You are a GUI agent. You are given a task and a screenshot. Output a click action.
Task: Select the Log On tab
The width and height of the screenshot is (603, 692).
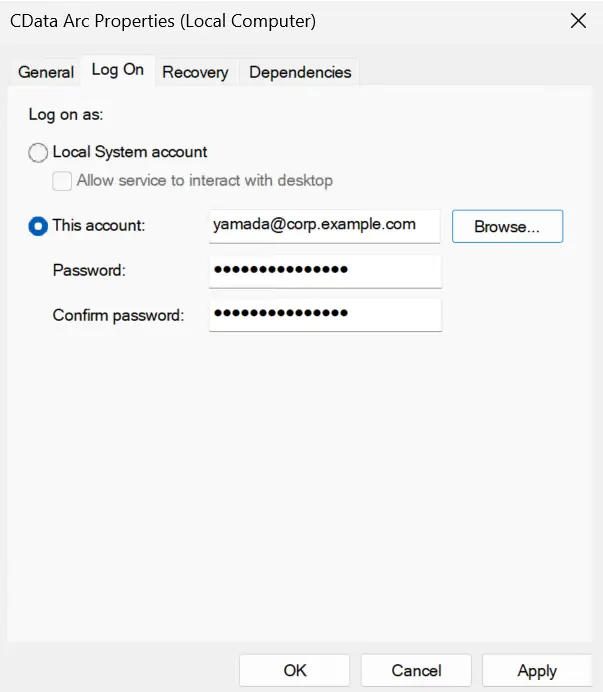pyautogui.click(x=118, y=70)
